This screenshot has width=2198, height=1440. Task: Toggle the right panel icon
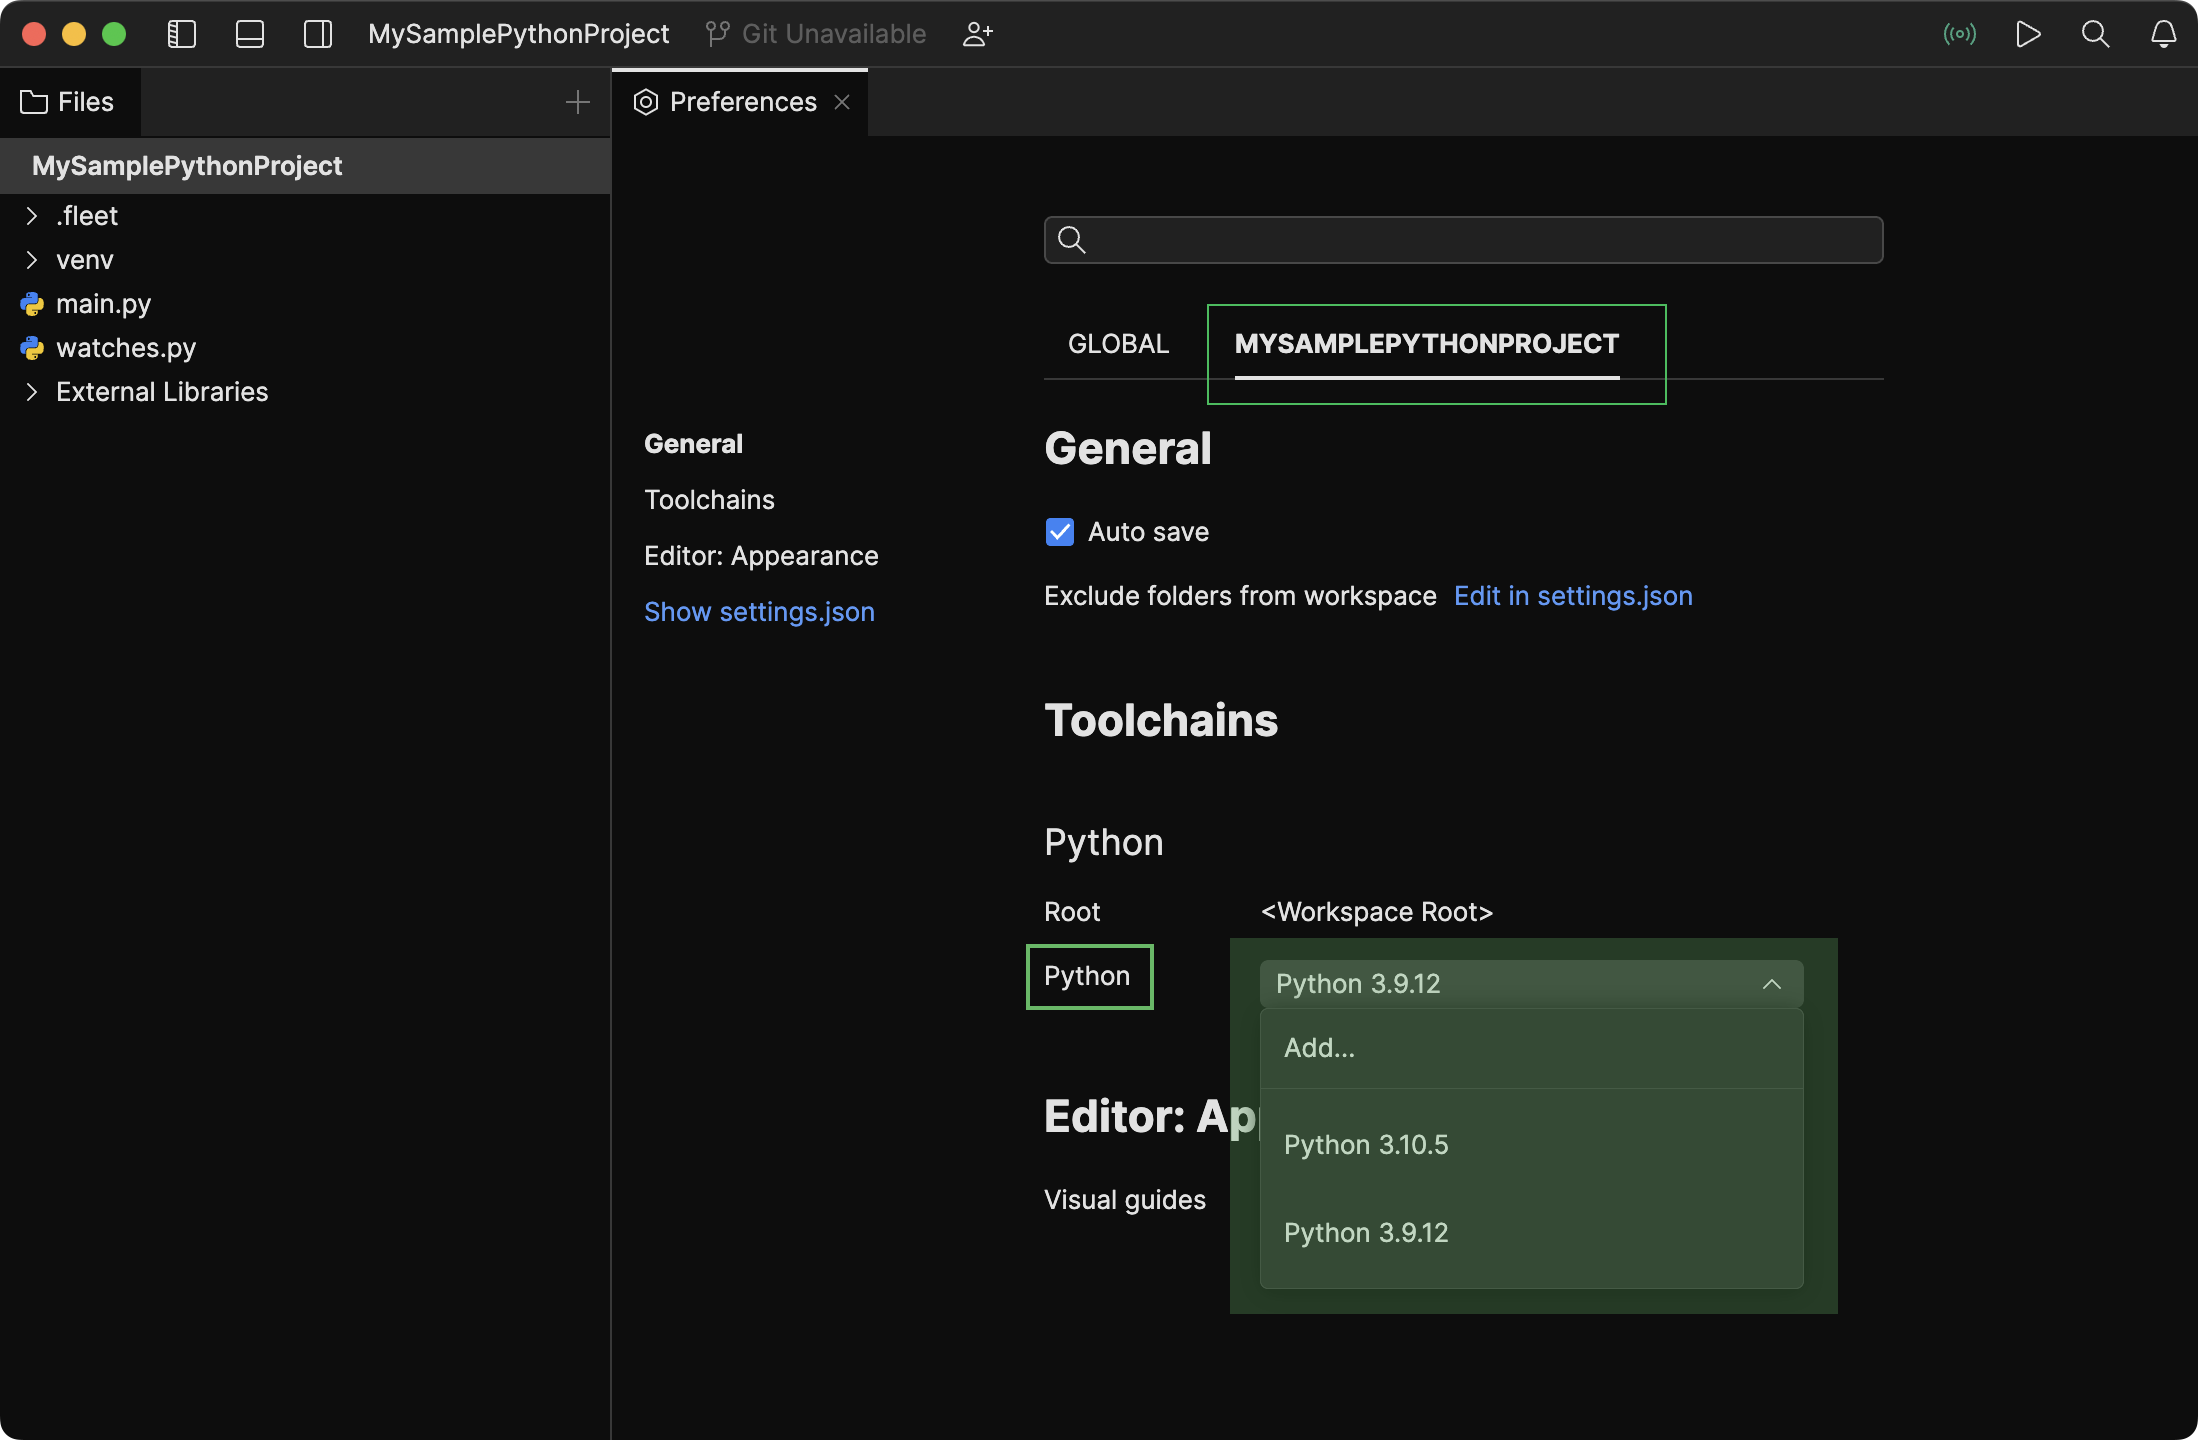(x=317, y=33)
